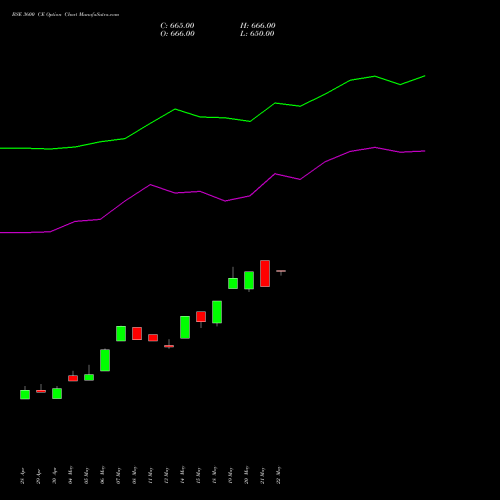Click the green candle for 20 May

249,280
